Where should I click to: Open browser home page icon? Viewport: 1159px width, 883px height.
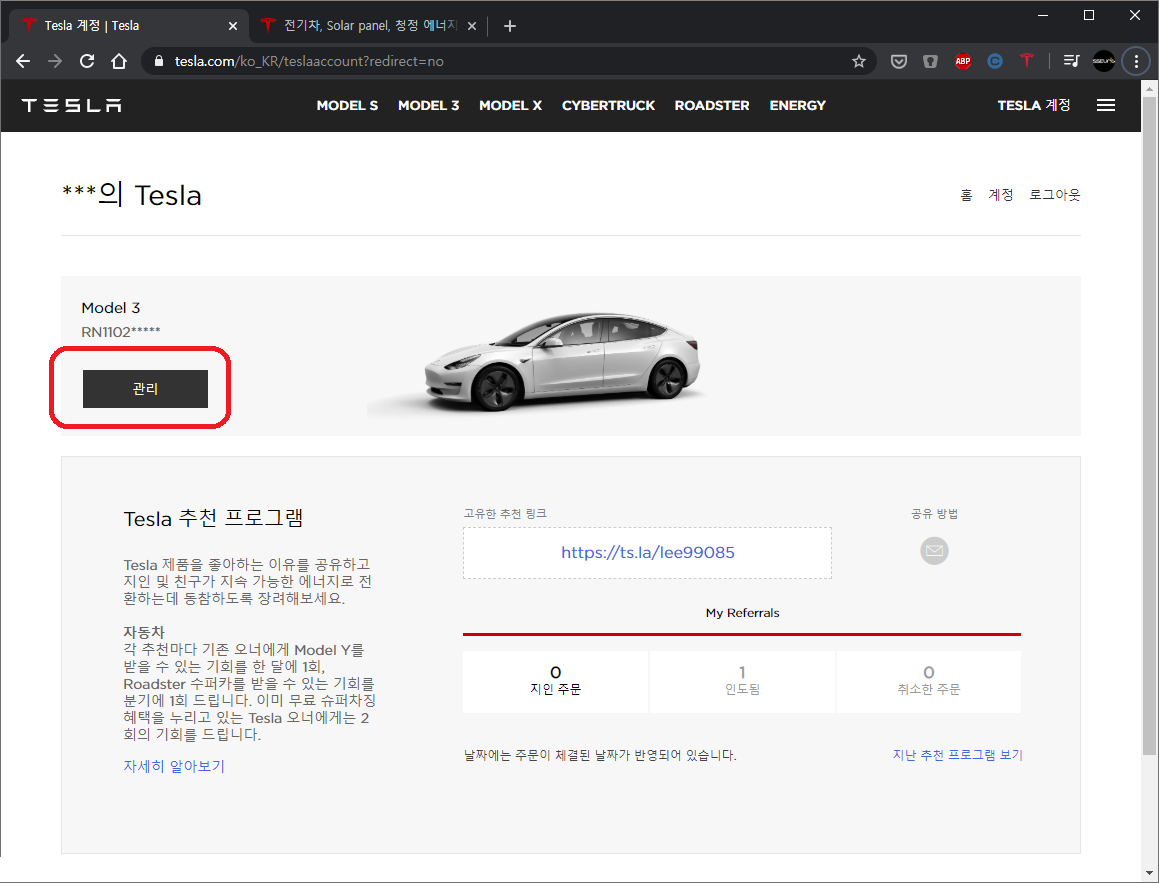119,61
